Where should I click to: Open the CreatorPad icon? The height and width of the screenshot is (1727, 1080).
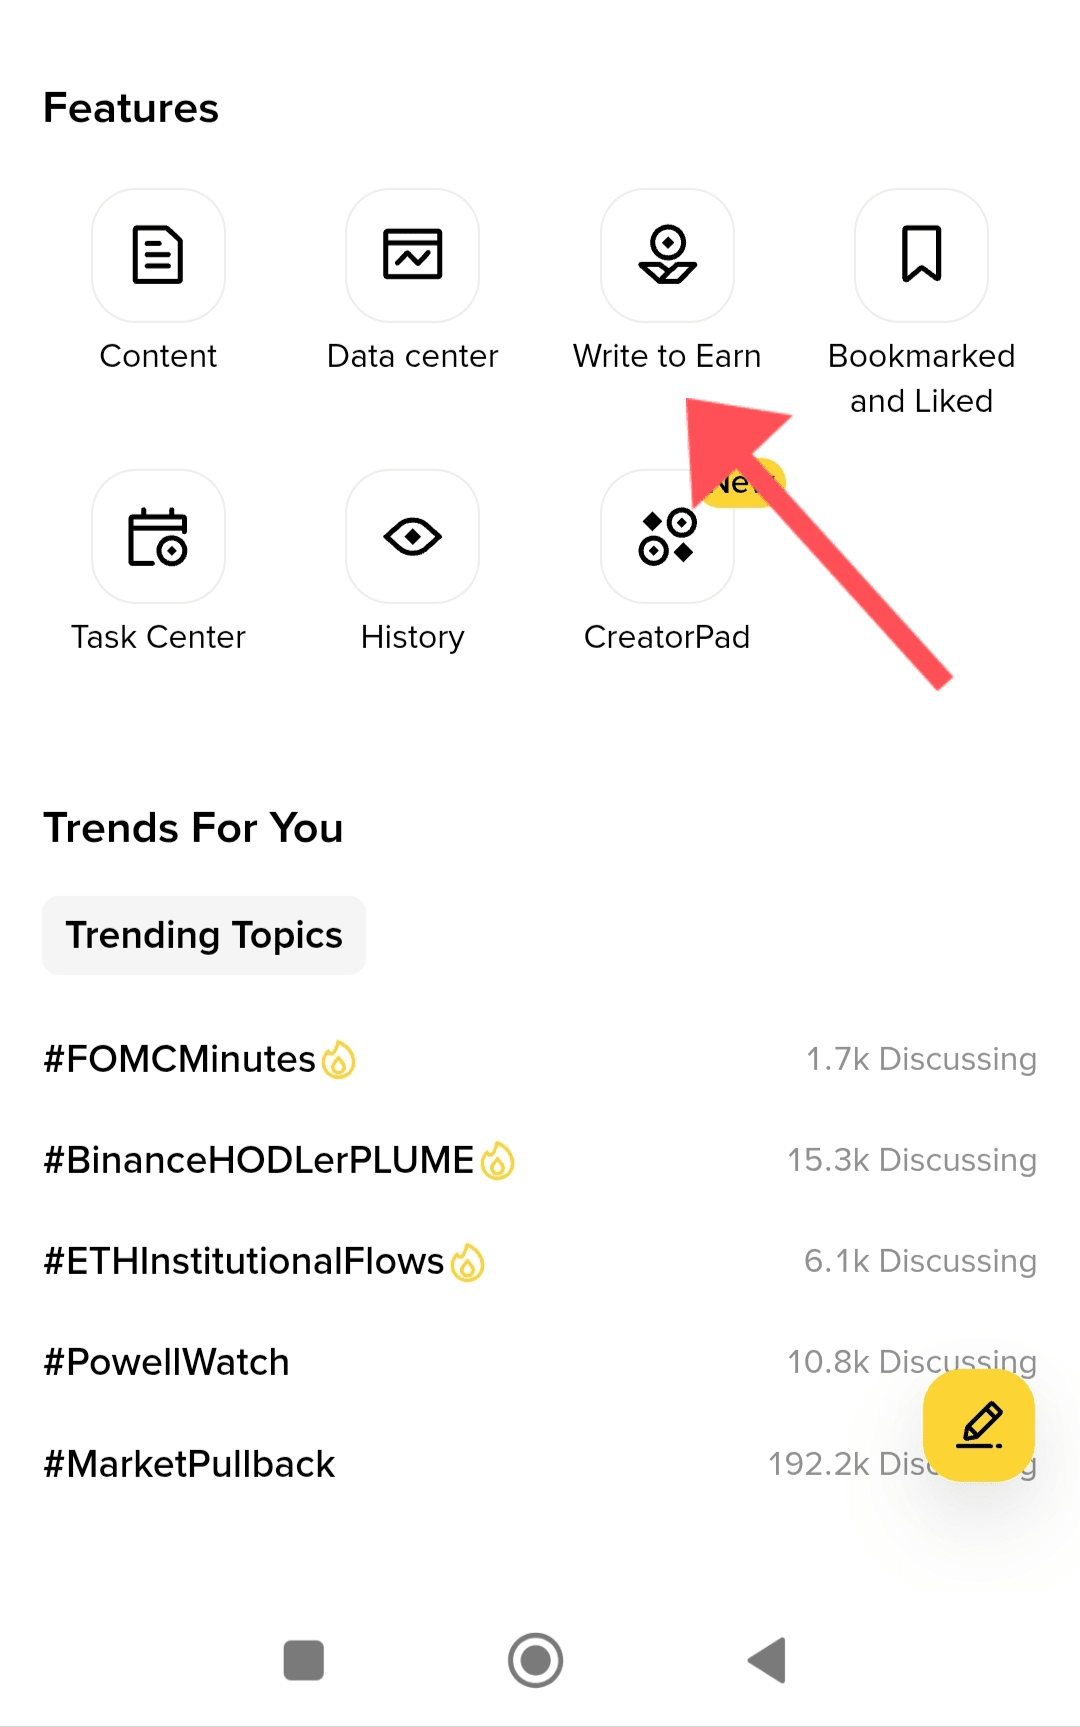(x=667, y=536)
